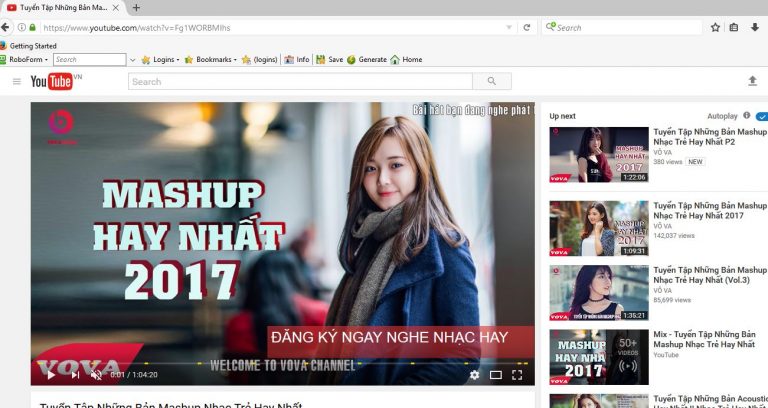The width and height of the screenshot is (768, 408).
Task: Click the YouTube upload icon
Action: [x=752, y=81]
